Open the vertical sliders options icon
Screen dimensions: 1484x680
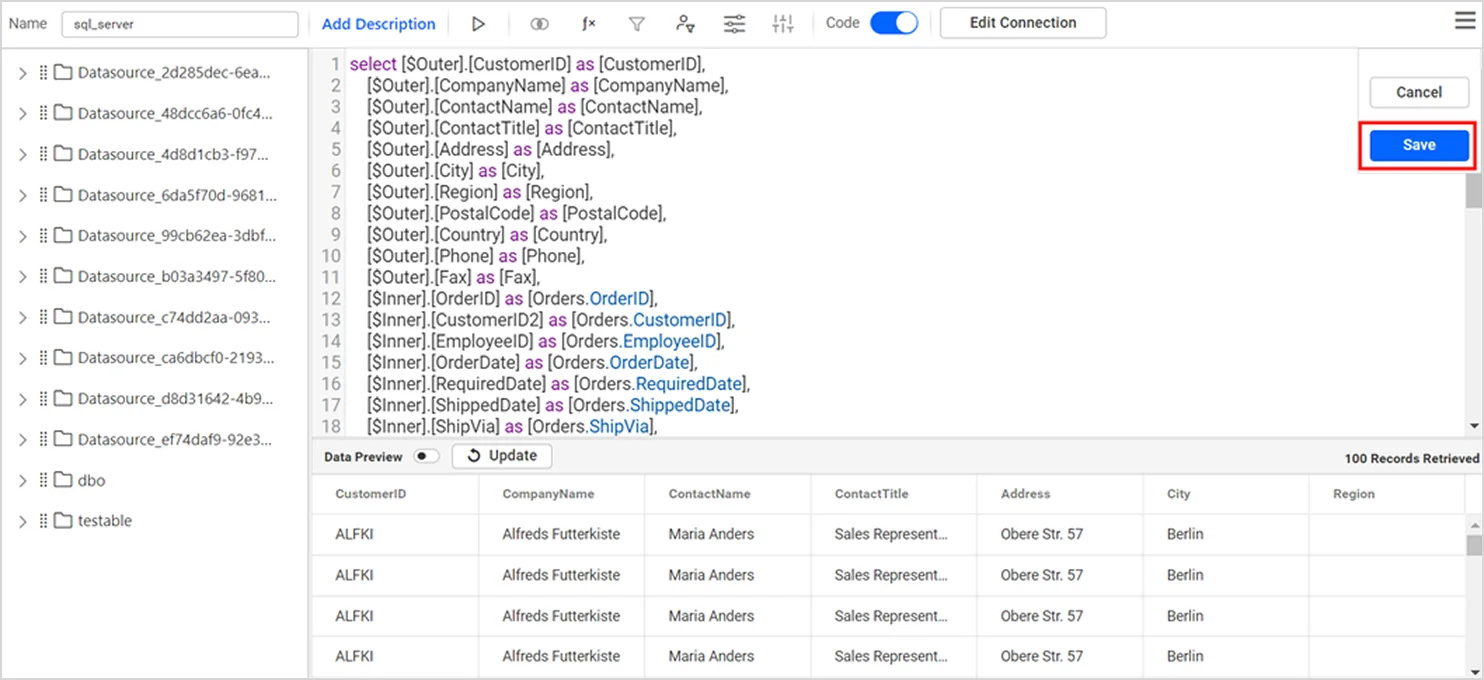point(783,24)
